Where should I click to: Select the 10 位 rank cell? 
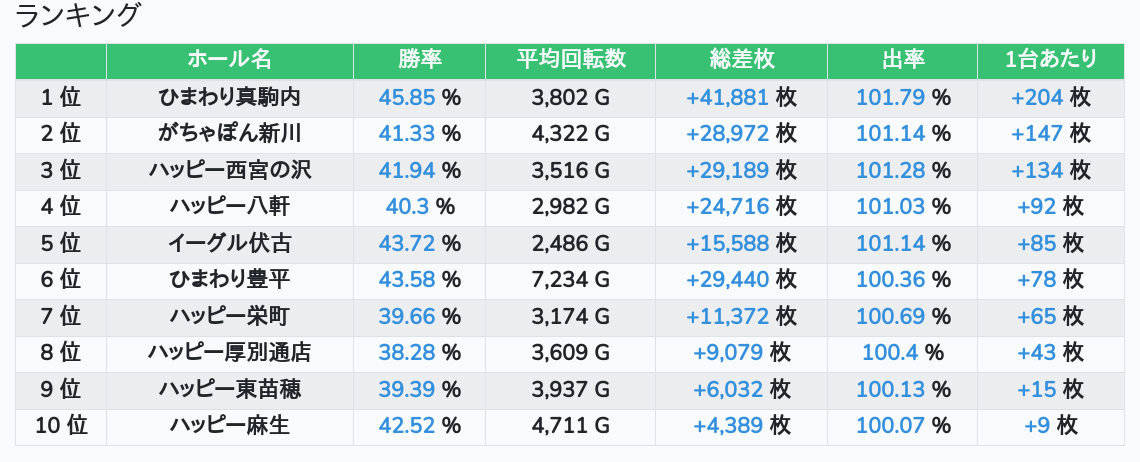point(61,426)
